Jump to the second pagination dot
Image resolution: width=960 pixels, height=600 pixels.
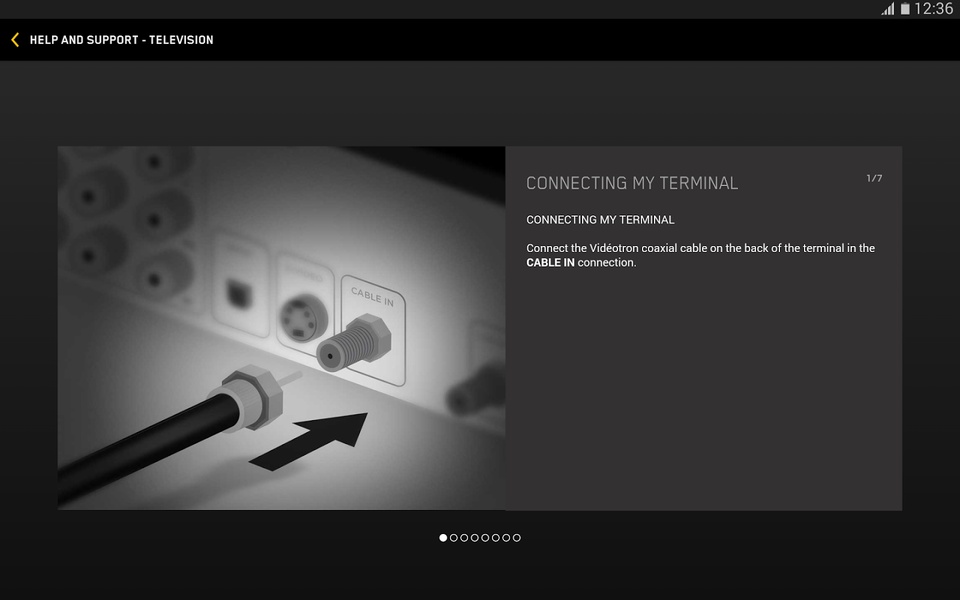[x=454, y=538]
